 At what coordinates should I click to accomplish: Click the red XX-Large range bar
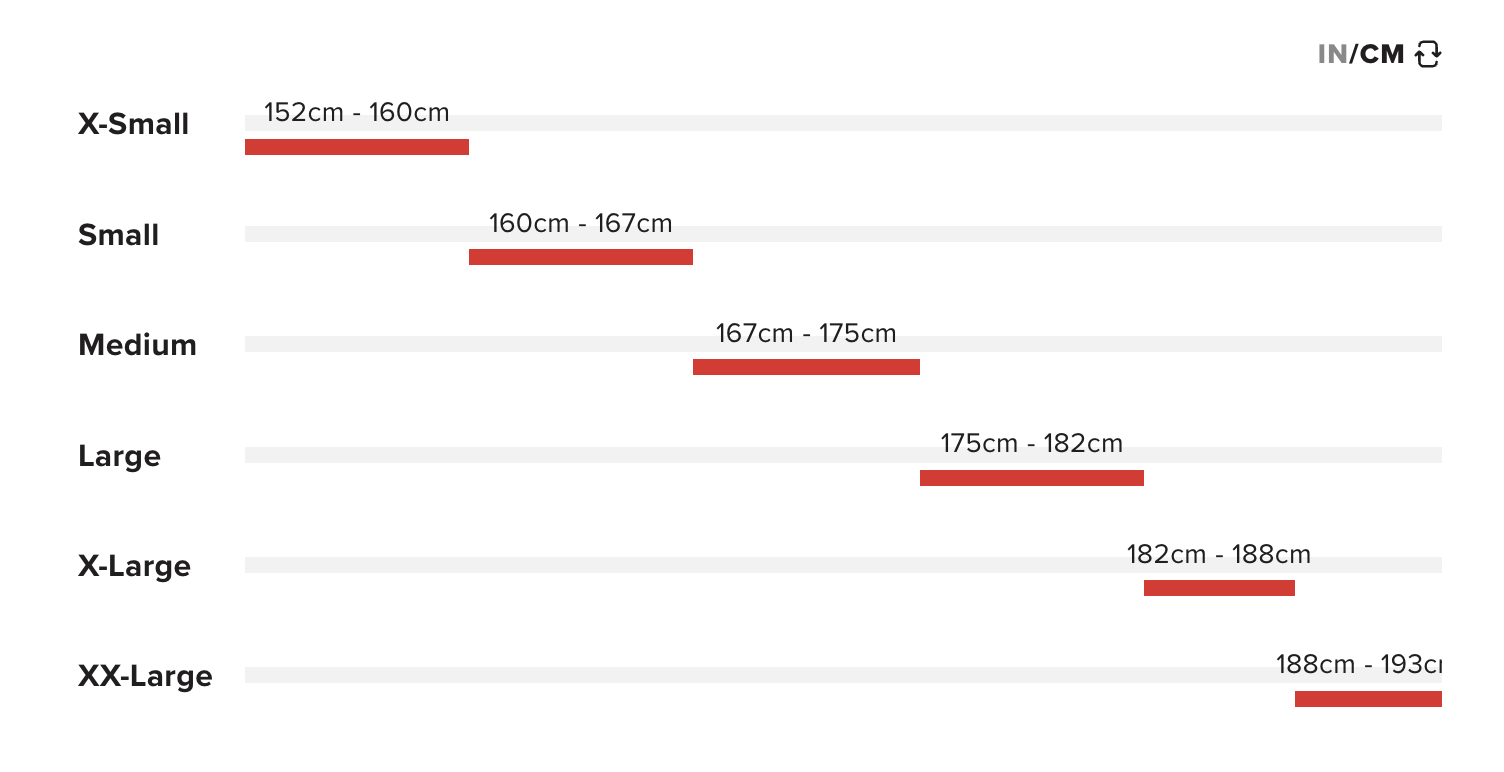click(1368, 699)
